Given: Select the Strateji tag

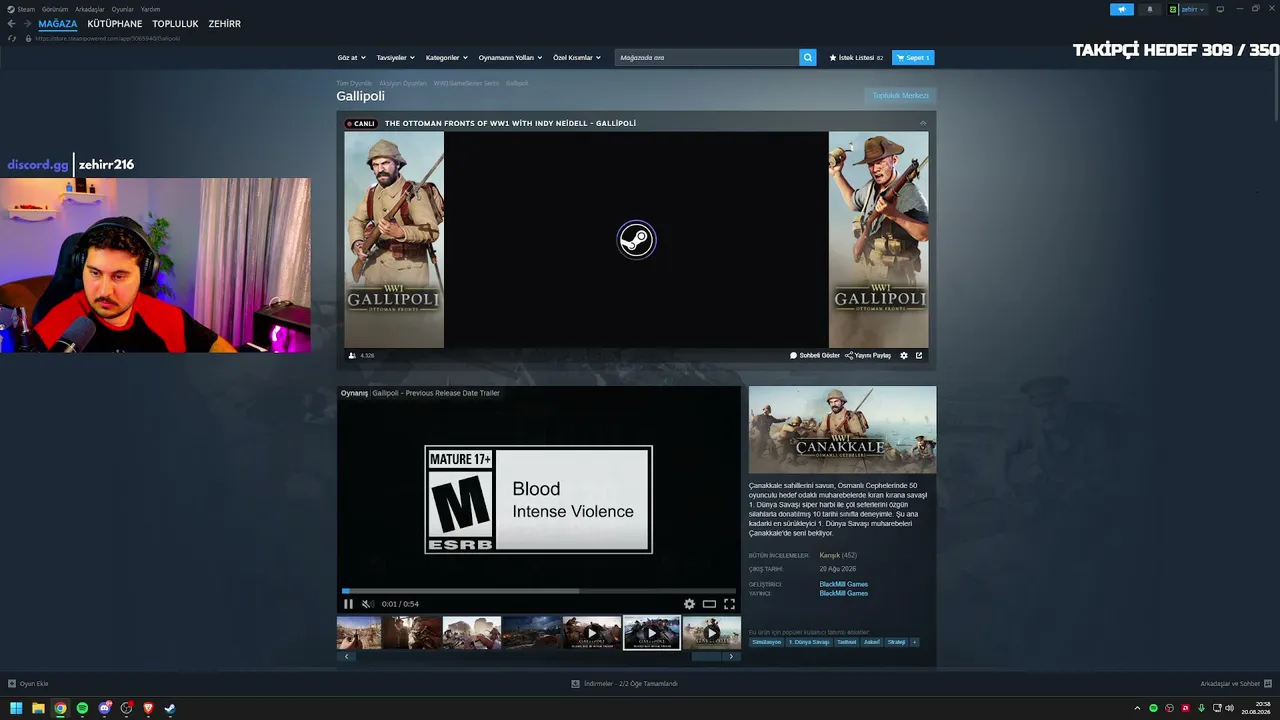Looking at the screenshot, I should click(896, 642).
